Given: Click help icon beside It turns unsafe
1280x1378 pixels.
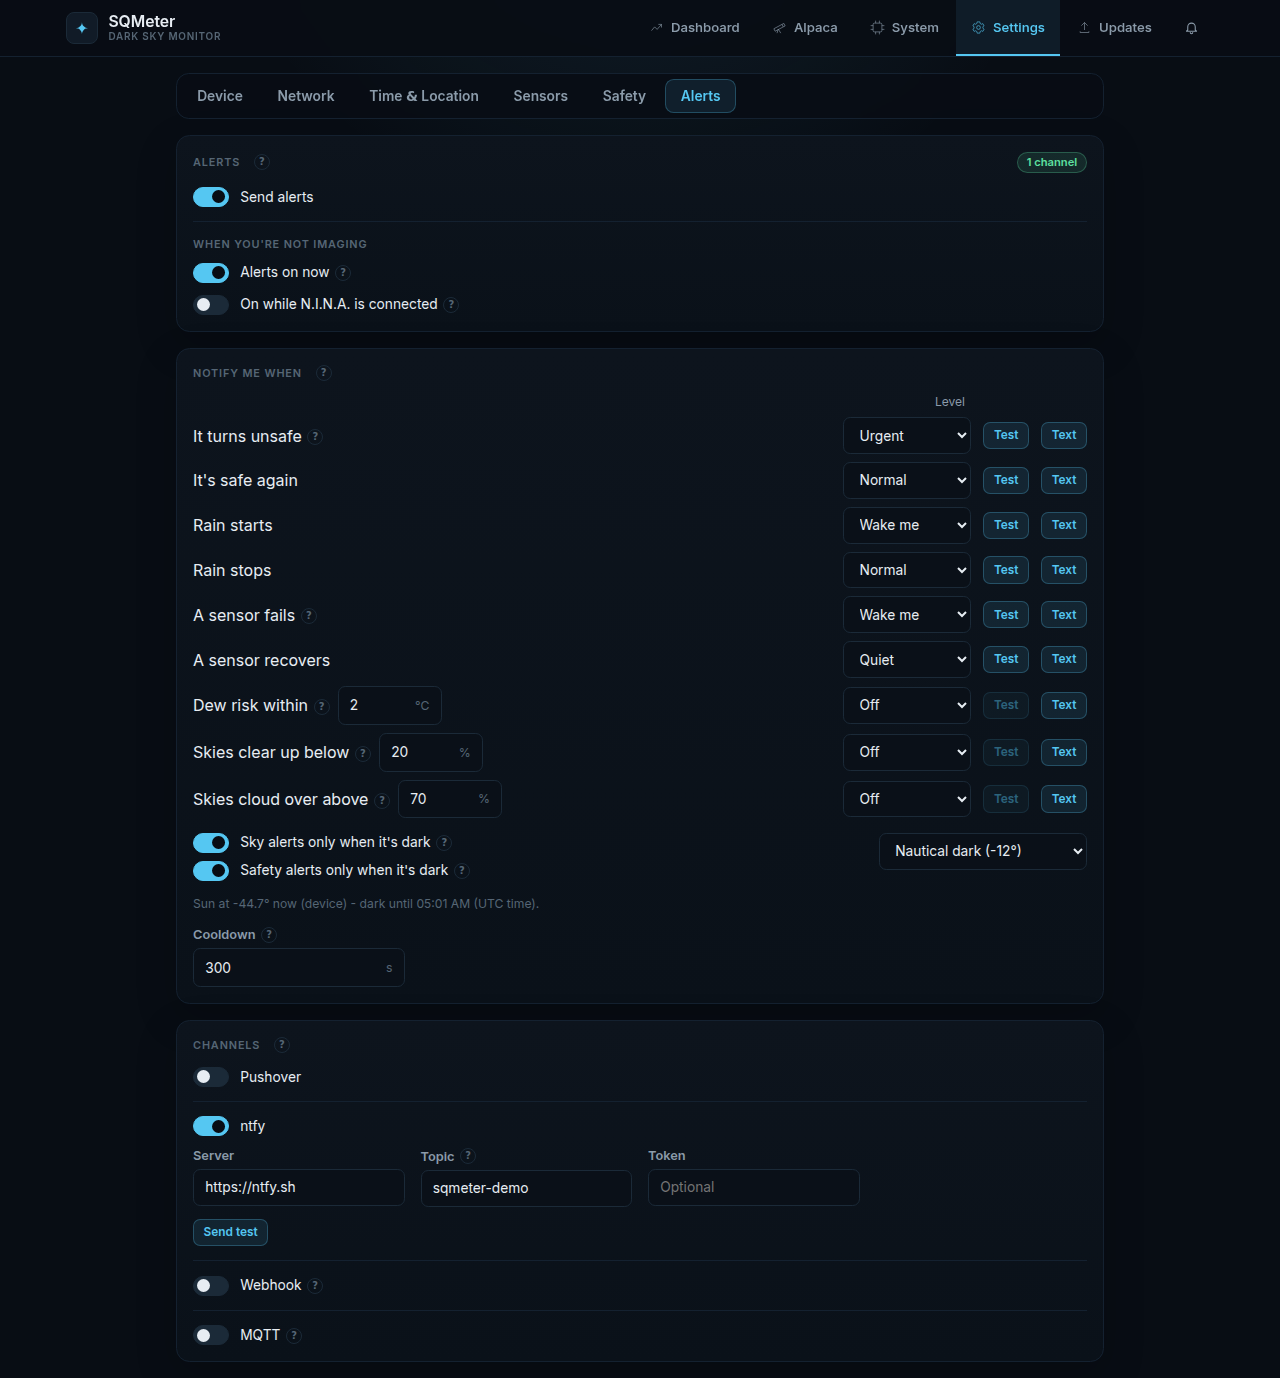Looking at the screenshot, I should [x=316, y=437].
